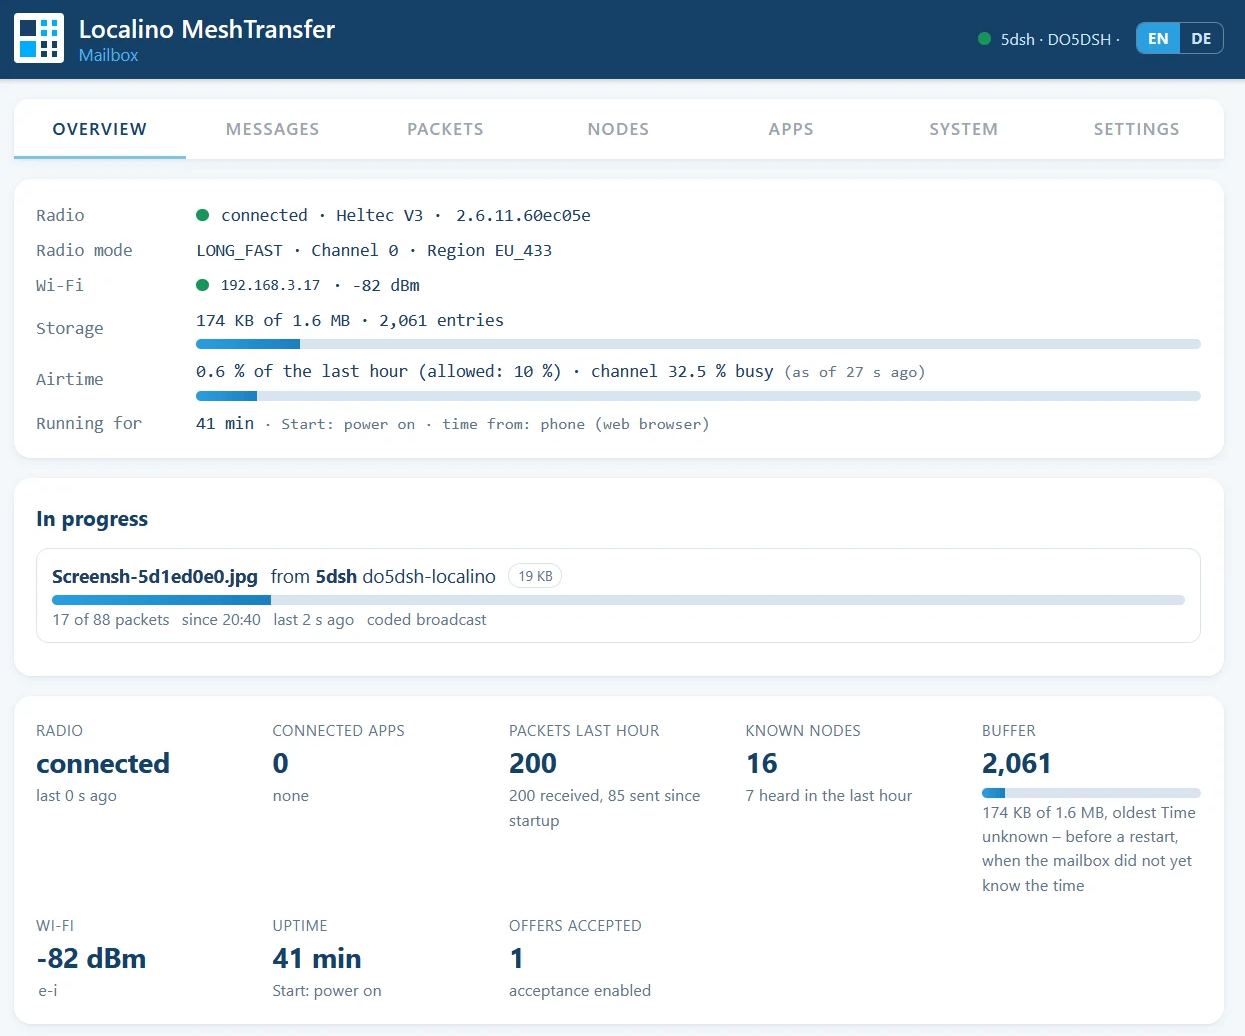Click the In progress heading
Image resolution: width=1245 pixels, height=1036 pixels.
pos(92,519)
